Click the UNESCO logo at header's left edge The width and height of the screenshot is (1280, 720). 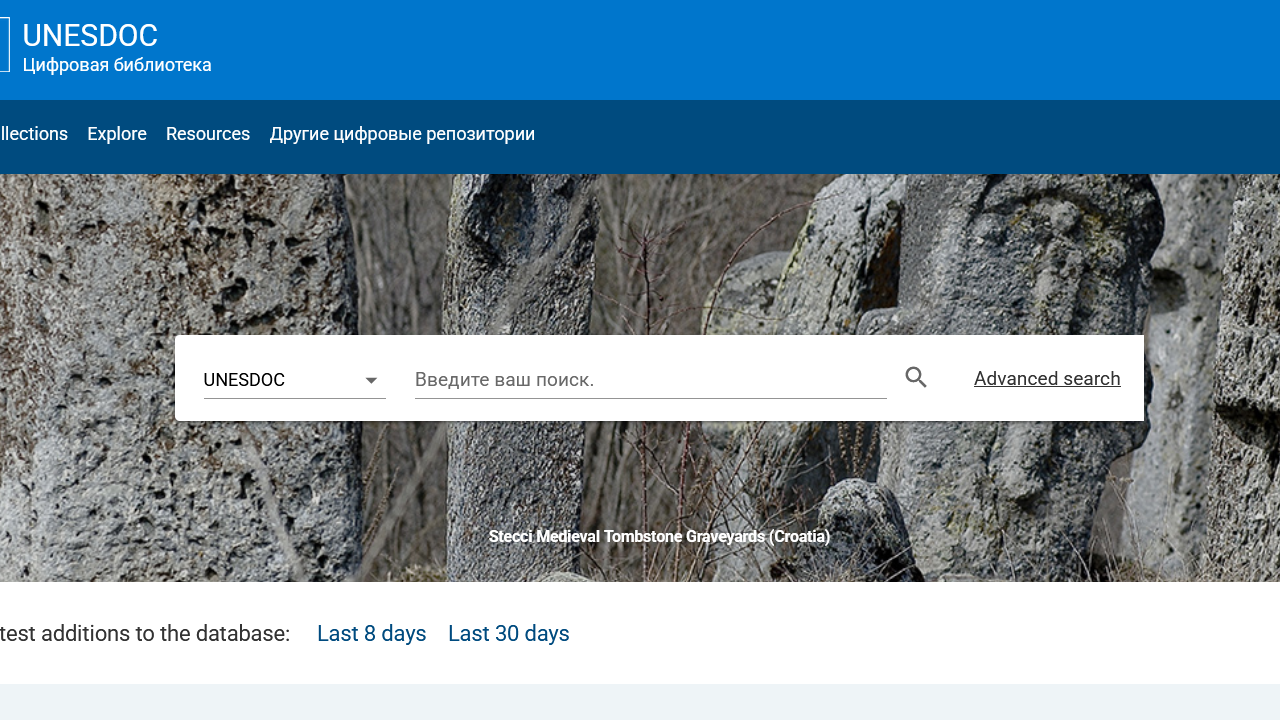coord(4,46)
